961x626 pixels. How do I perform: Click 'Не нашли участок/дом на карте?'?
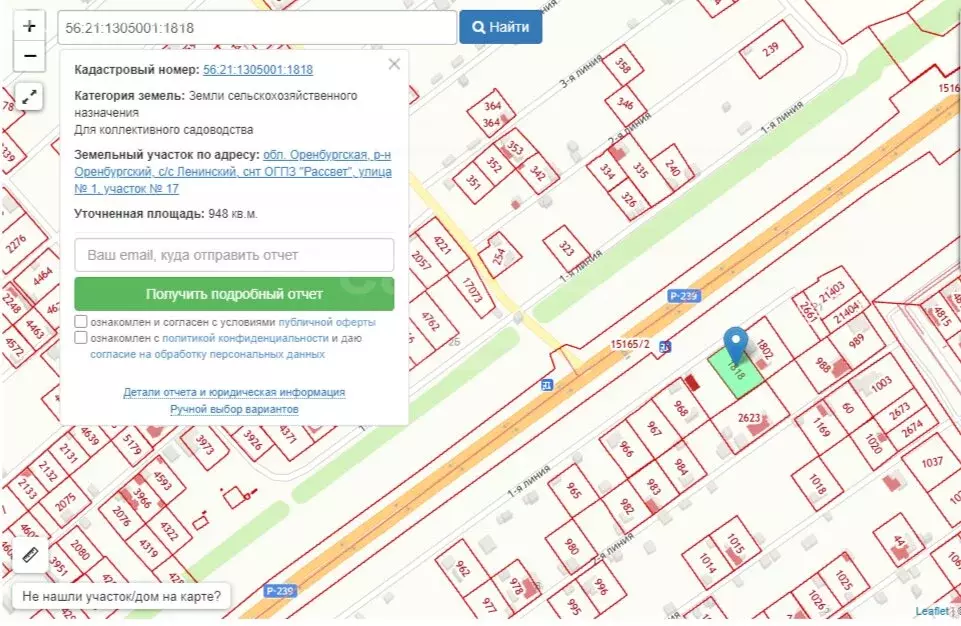coord(121,597)
